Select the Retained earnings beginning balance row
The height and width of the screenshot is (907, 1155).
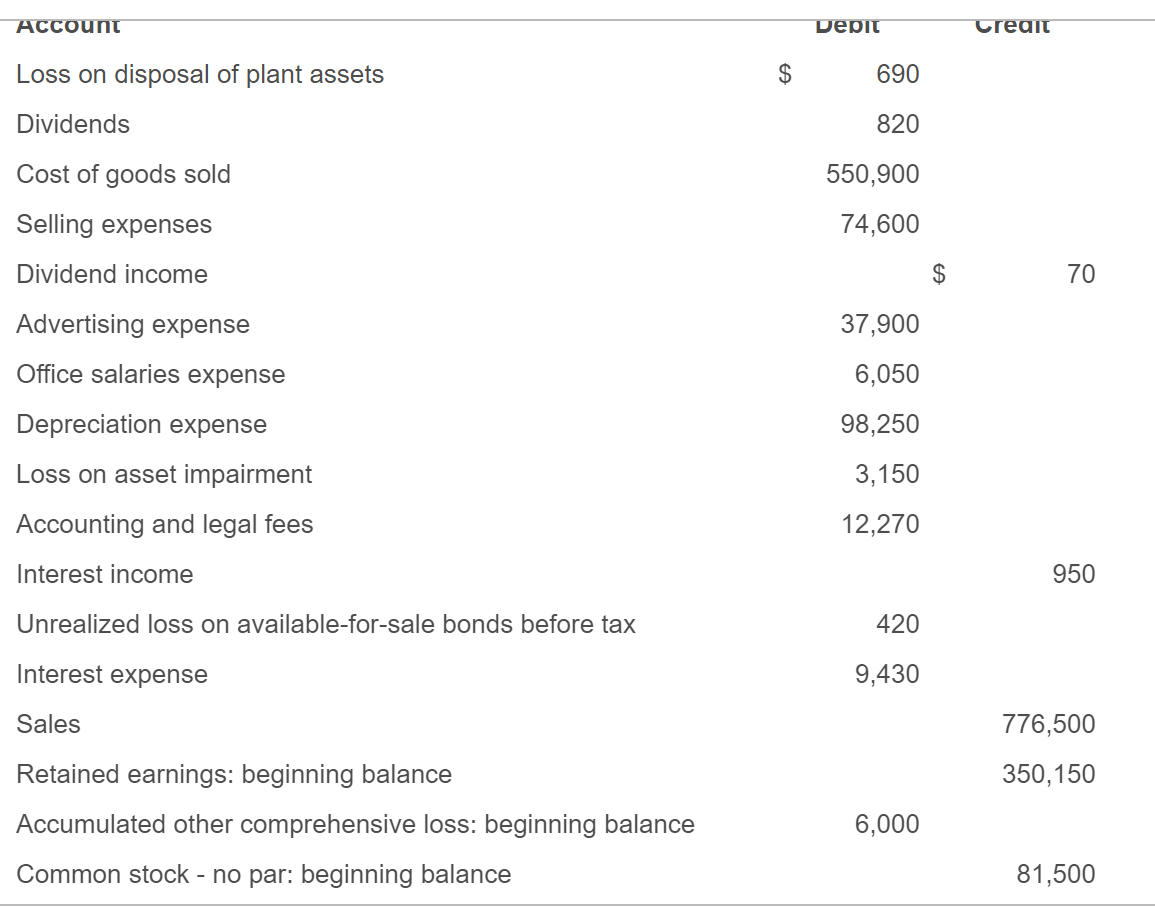[x=233, y=774]
